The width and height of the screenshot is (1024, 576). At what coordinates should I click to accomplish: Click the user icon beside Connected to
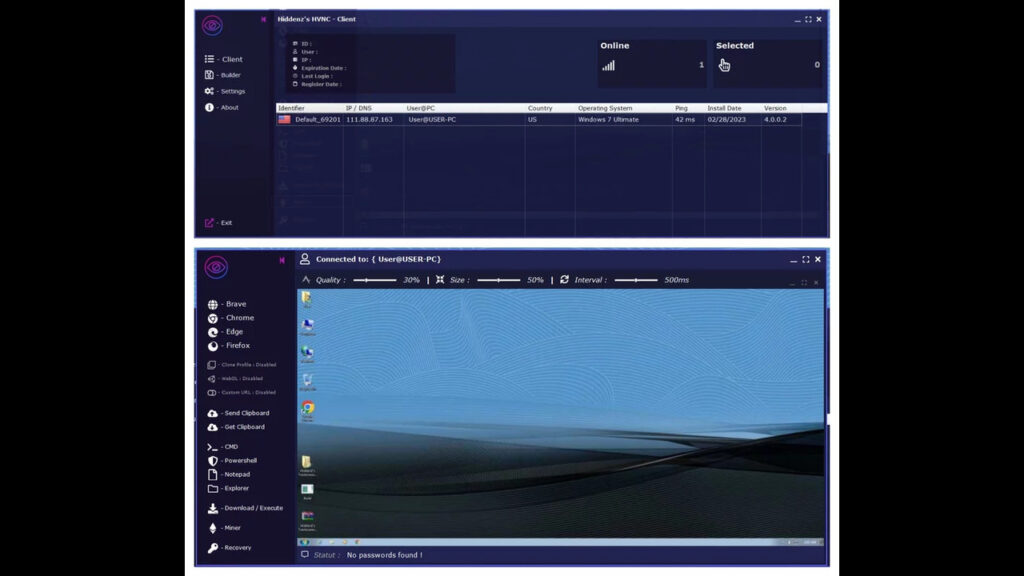(305, 259)
